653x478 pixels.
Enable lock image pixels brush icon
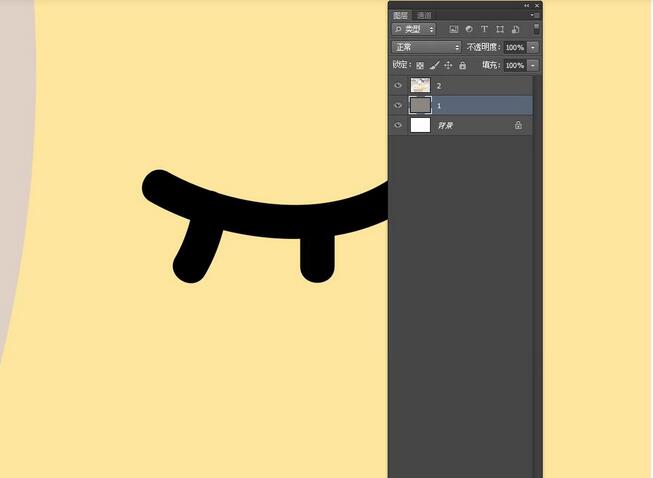(434, 65)
